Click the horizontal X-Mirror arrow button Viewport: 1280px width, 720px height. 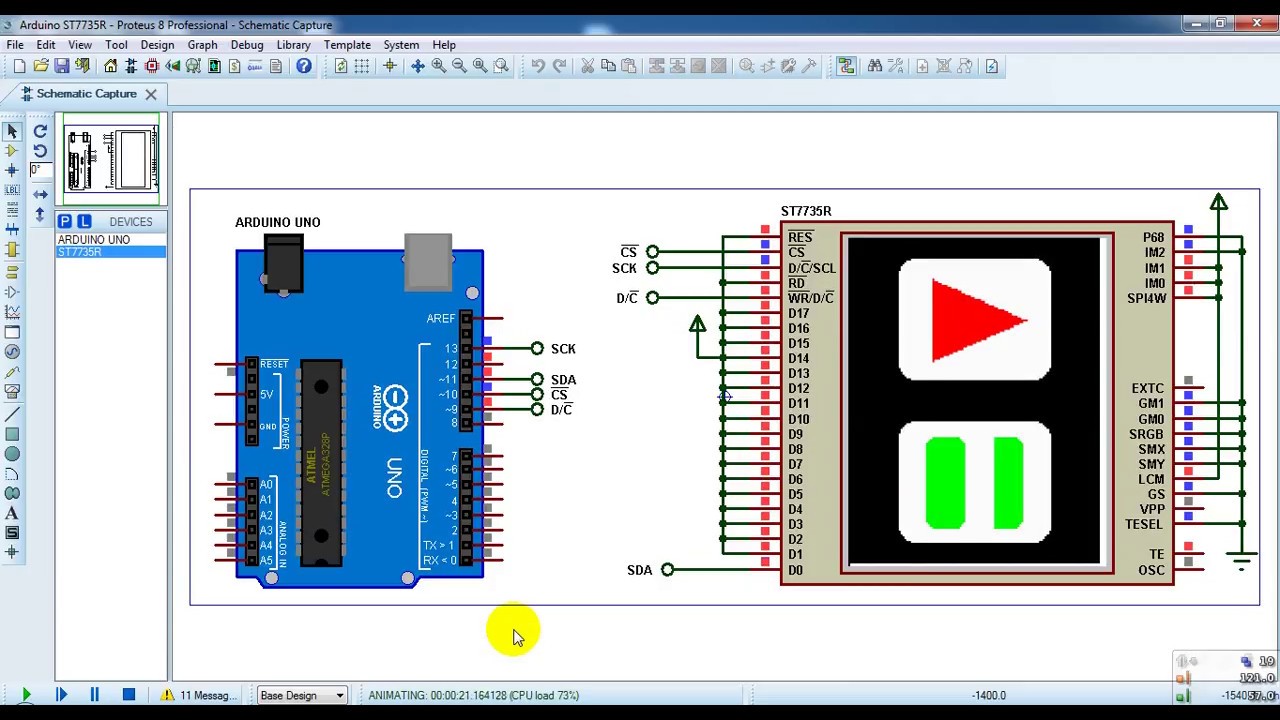pos(40,194)
